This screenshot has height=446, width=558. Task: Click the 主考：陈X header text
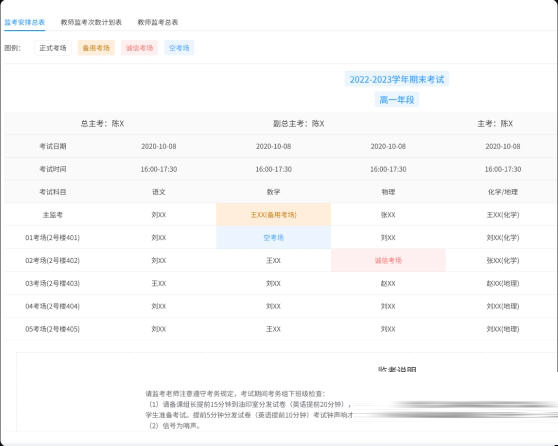(x=495, y=124)
